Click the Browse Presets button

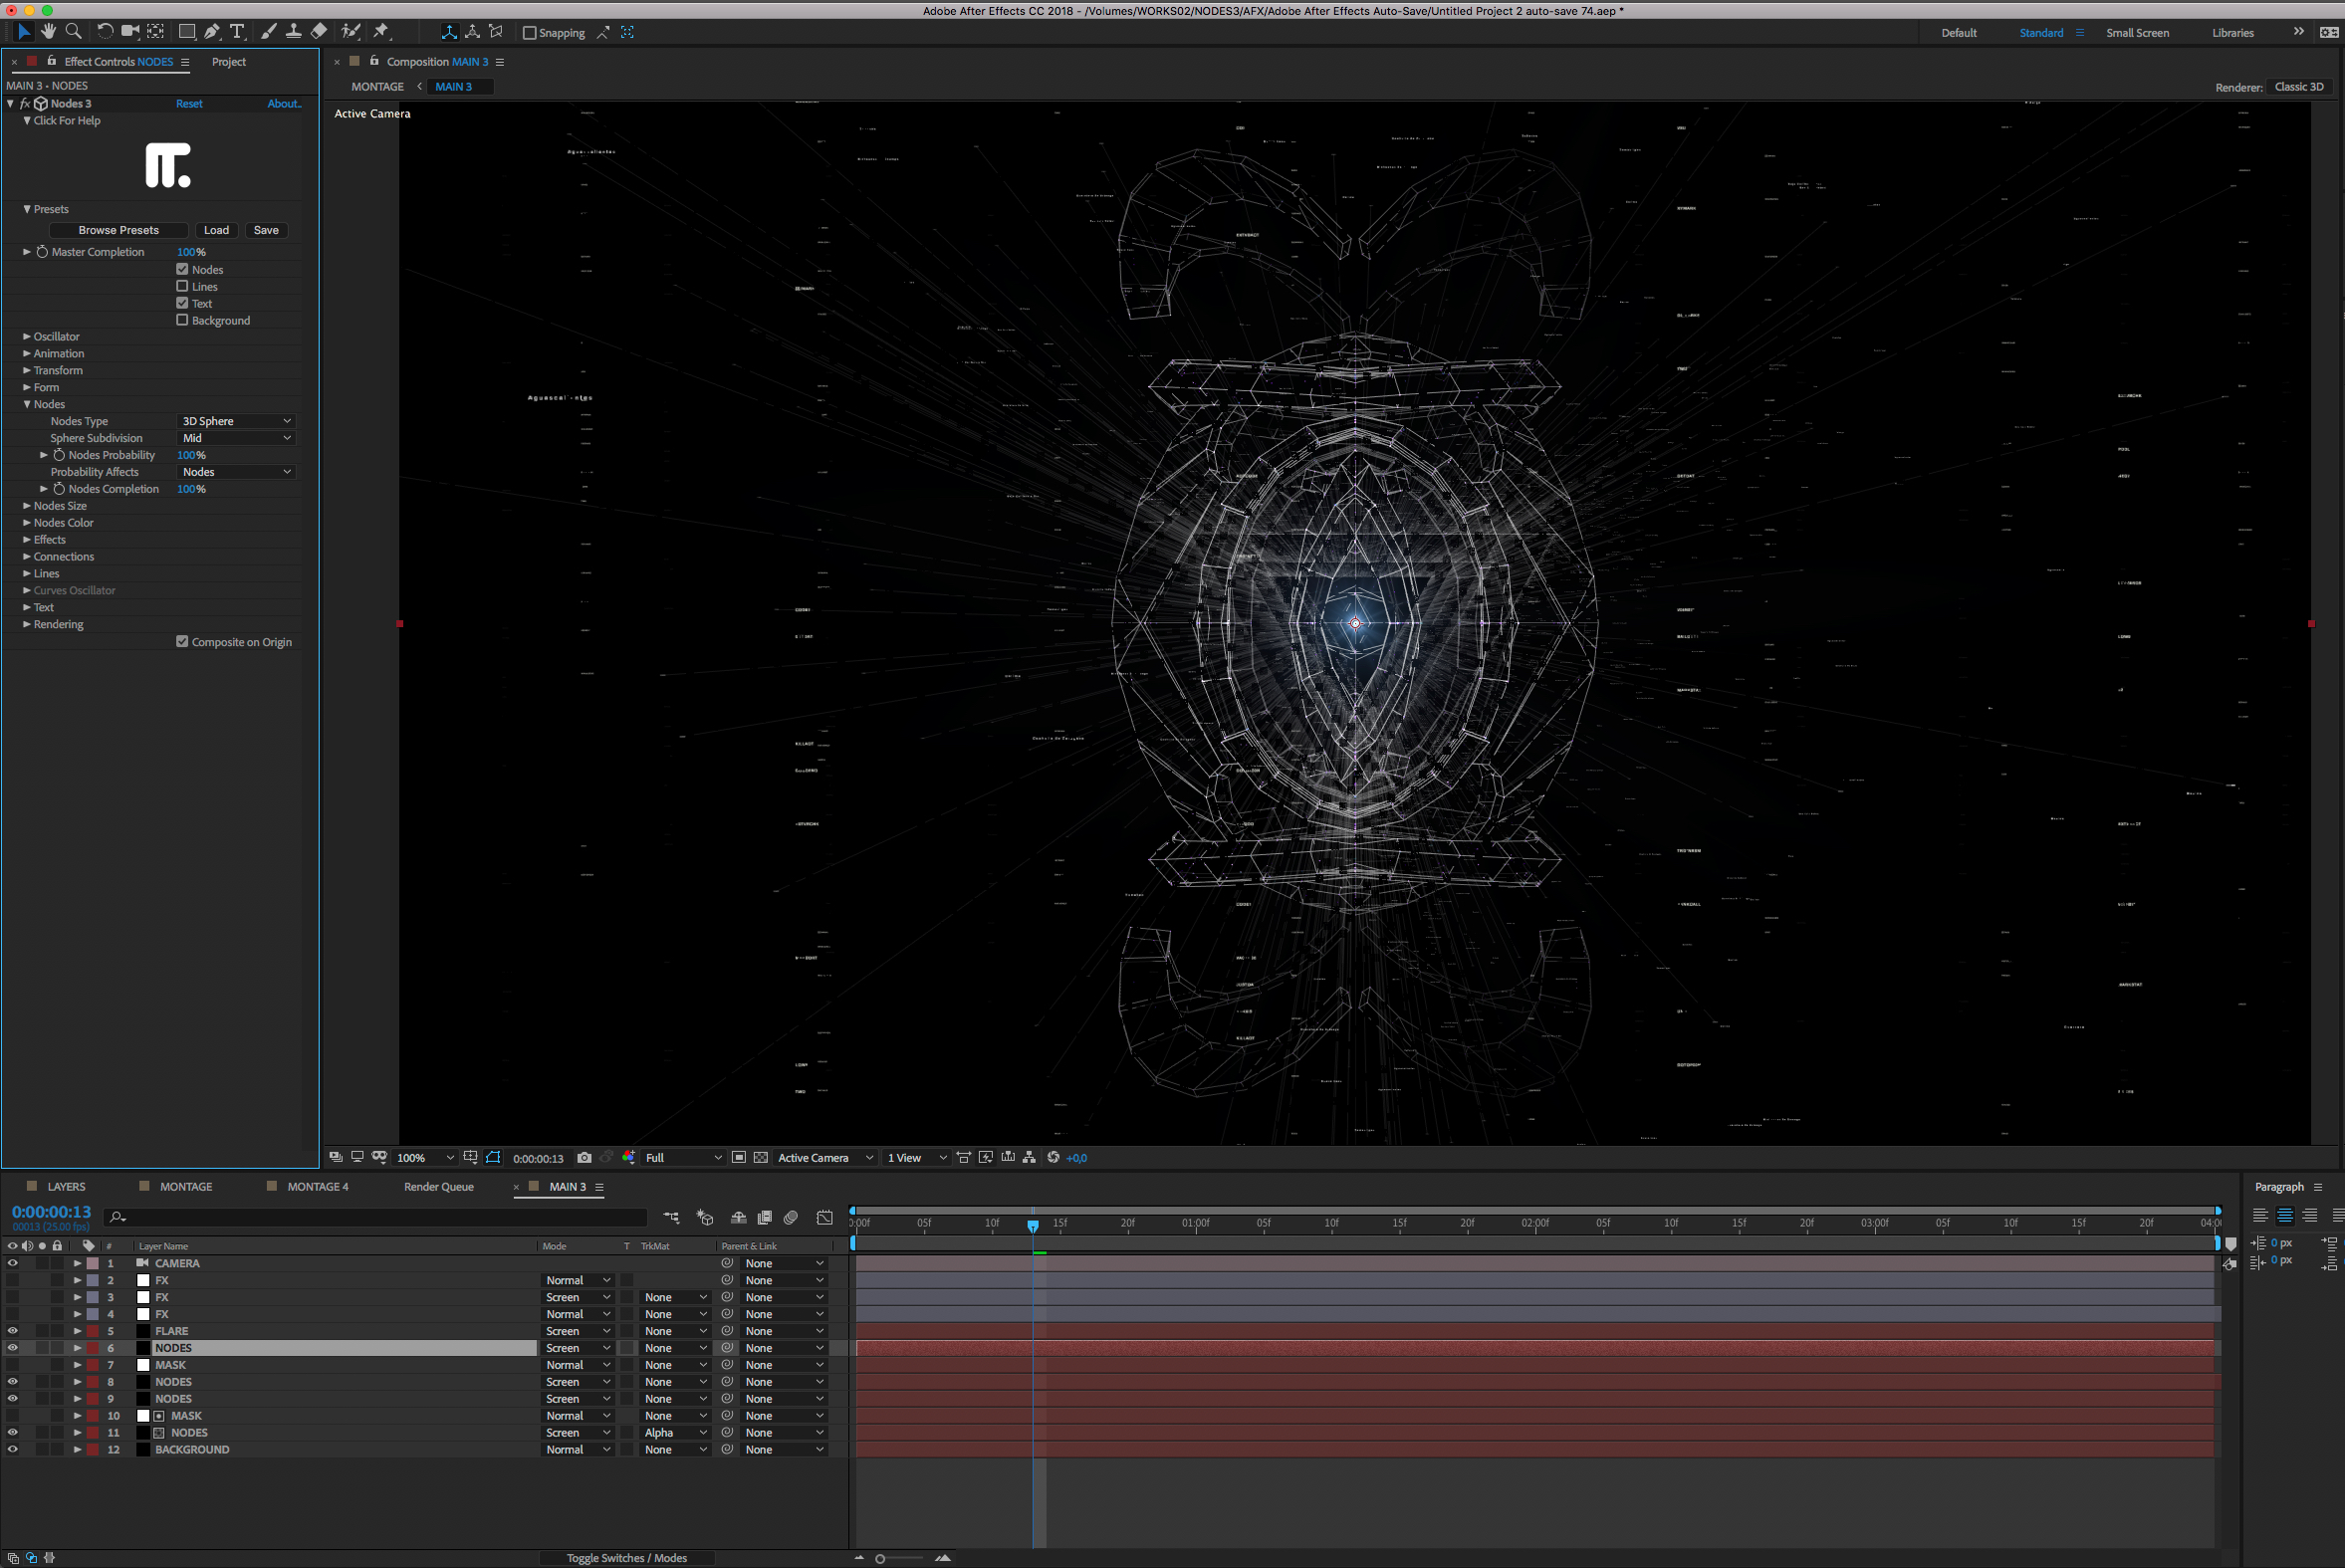coord(119,230)
